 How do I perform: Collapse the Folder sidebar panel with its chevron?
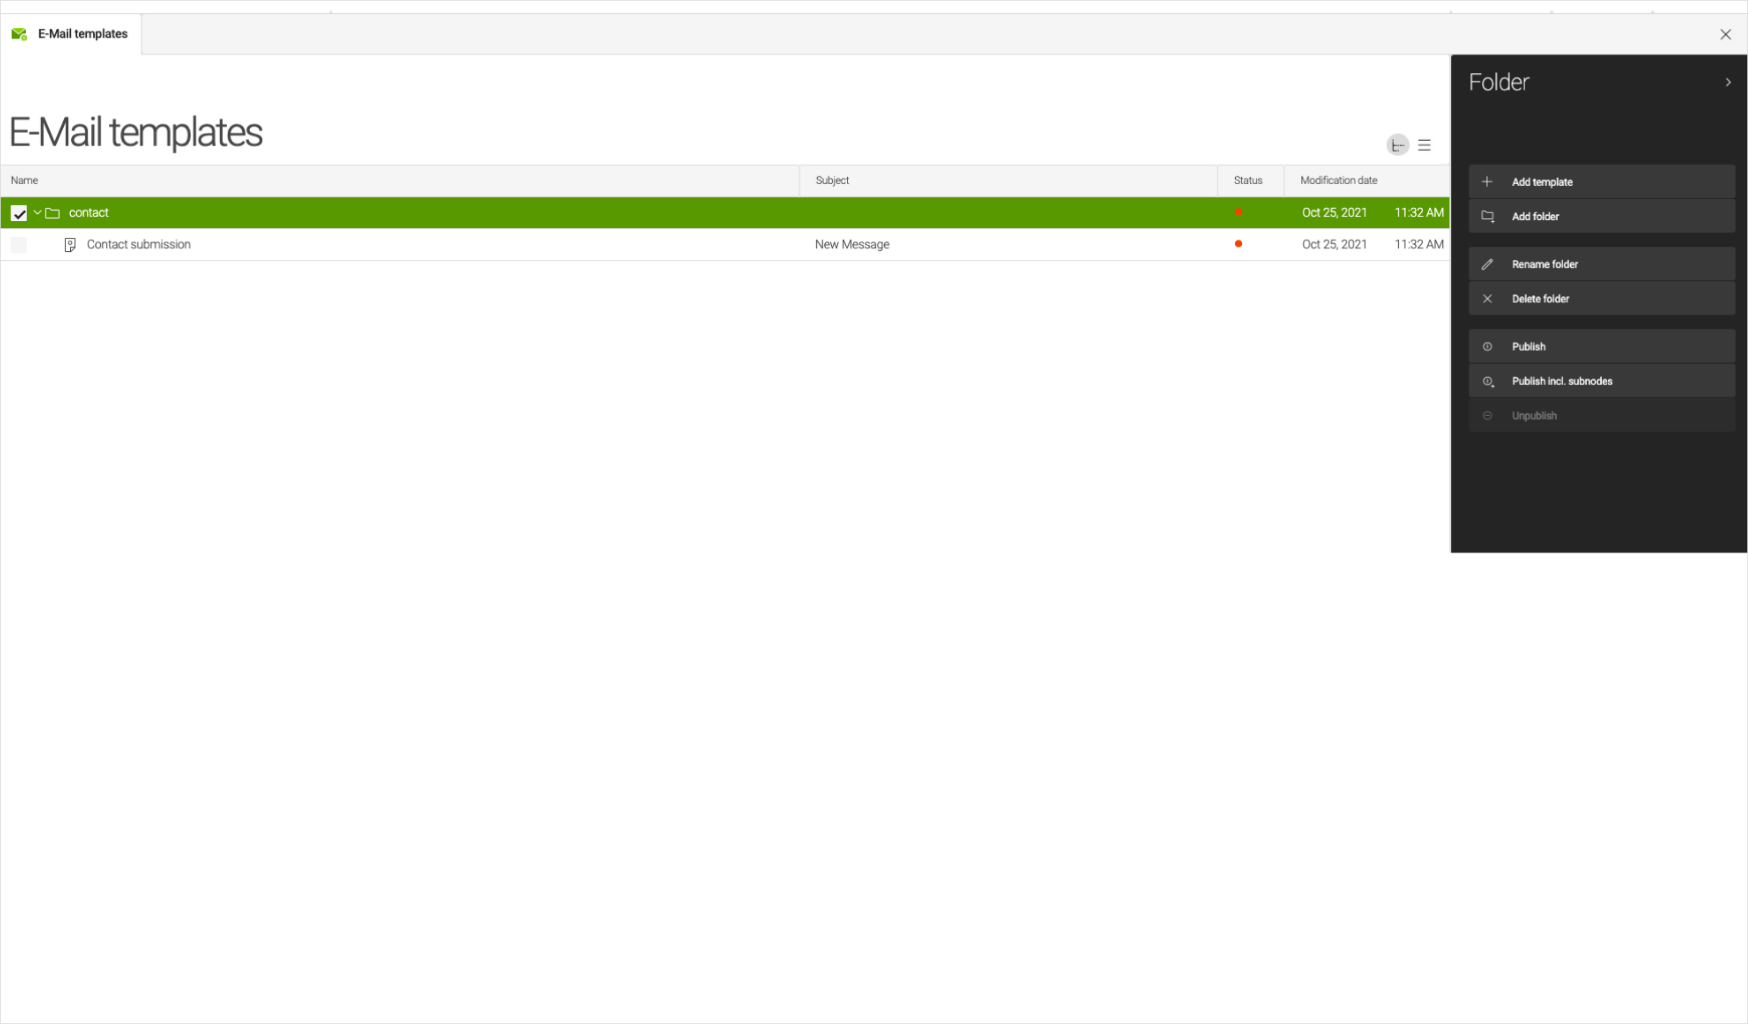(1727, 82)
